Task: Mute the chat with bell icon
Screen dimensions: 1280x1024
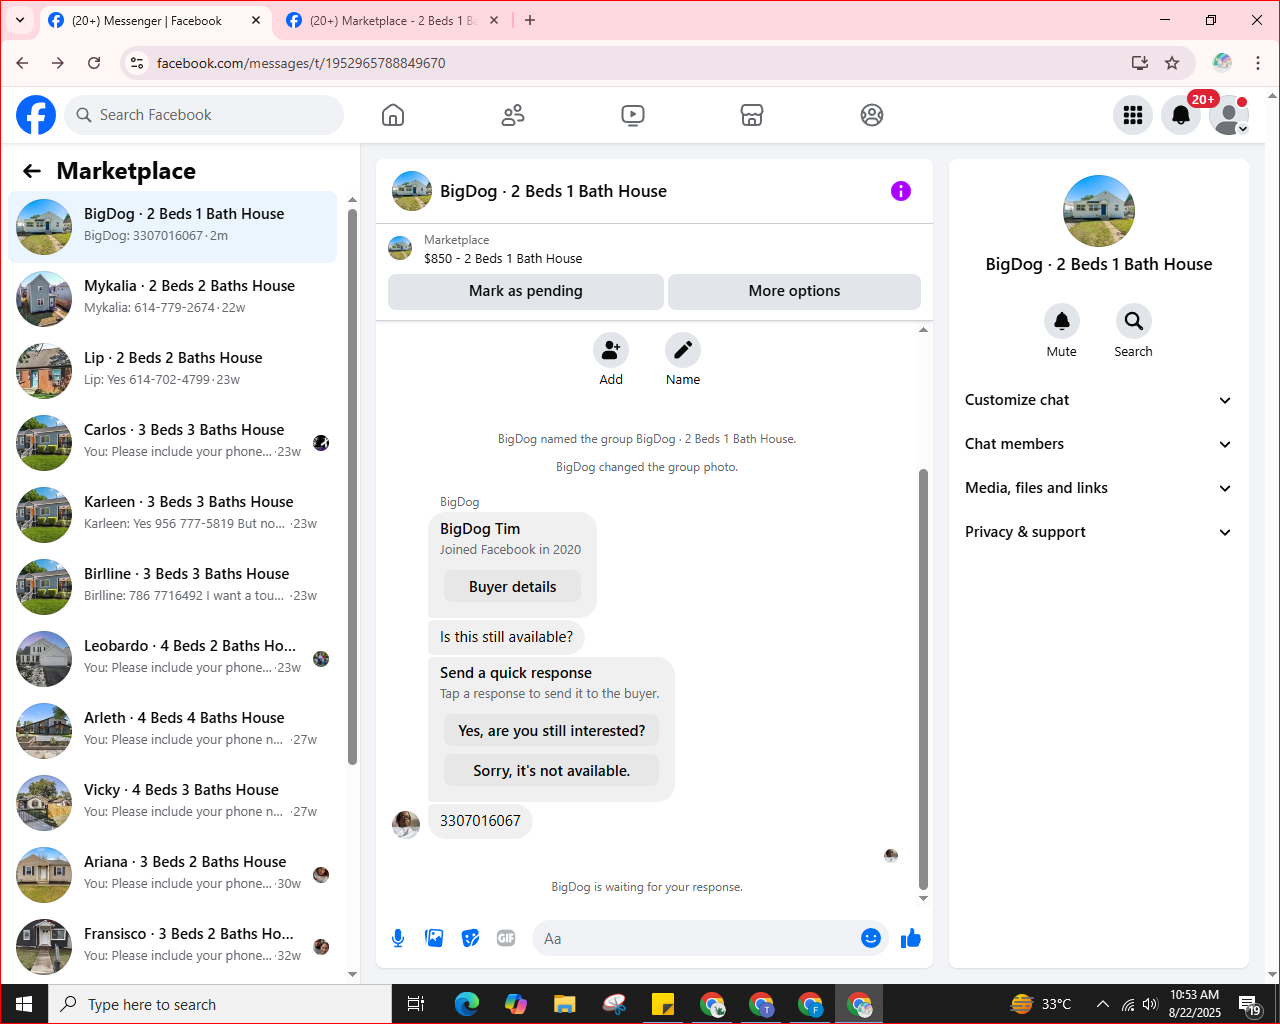Action: point(1062,321)
